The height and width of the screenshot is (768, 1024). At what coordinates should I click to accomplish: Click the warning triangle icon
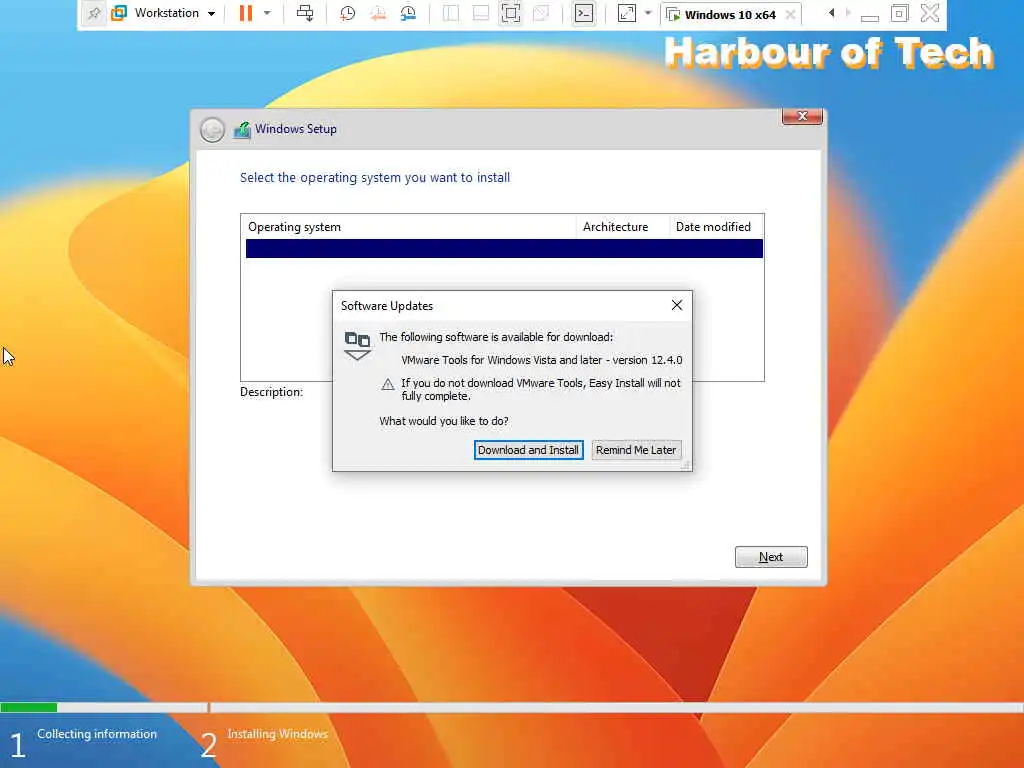388,384
